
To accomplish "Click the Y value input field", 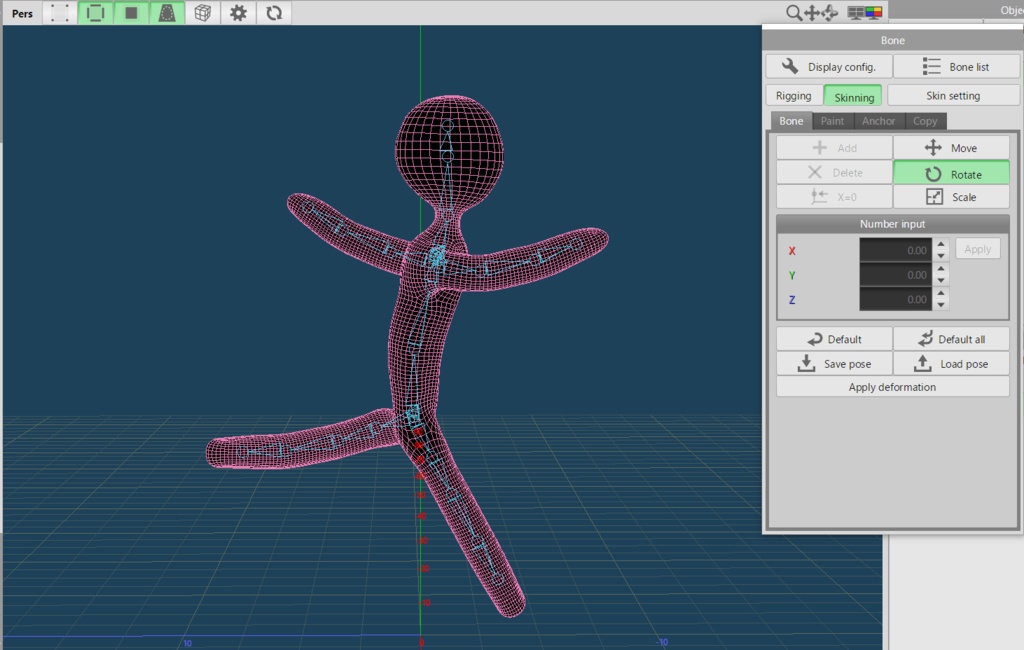I will tap(895, 275).
